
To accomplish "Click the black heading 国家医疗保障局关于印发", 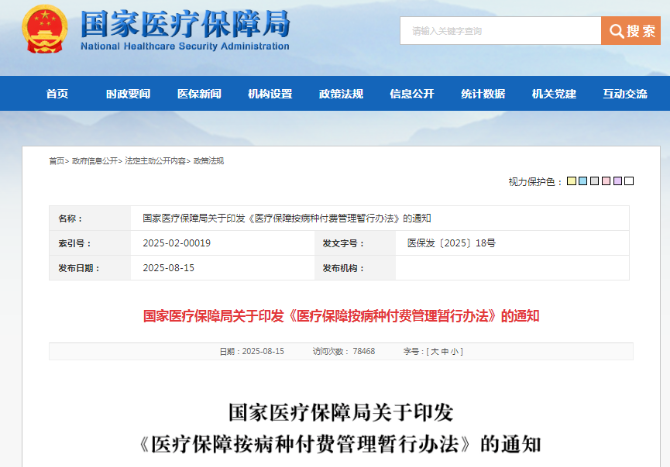I will coord(341,412).
